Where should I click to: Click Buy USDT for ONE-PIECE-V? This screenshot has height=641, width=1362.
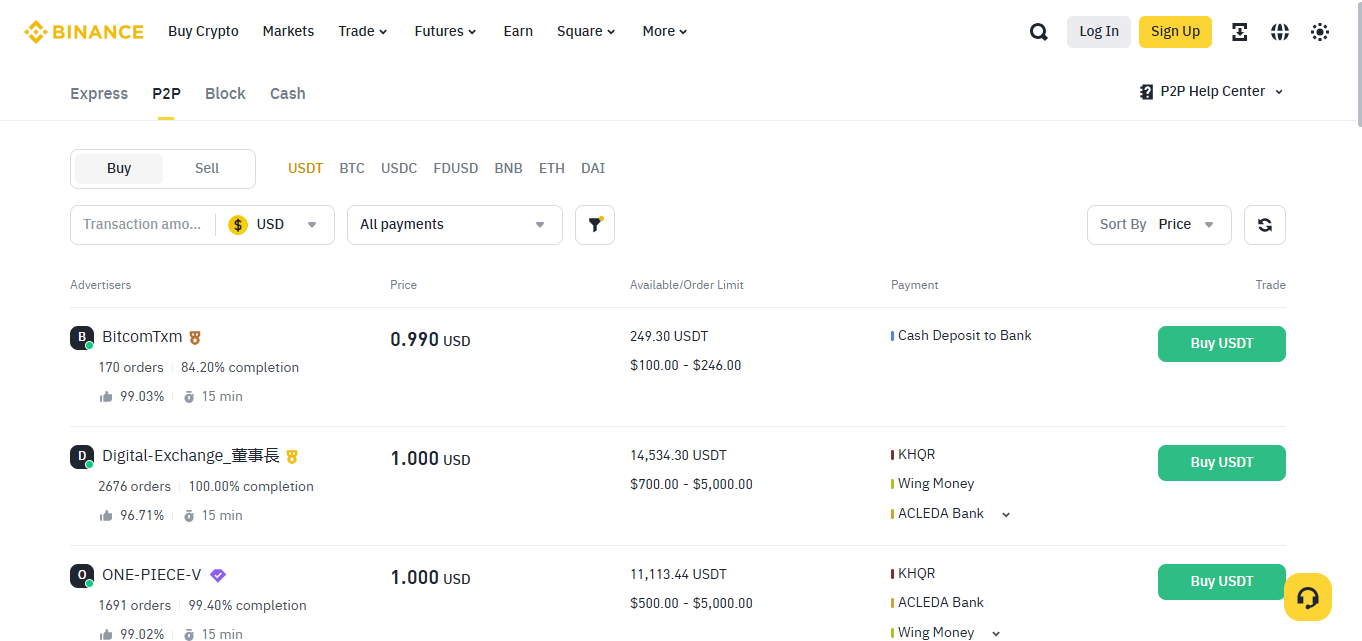(1222, 582)
